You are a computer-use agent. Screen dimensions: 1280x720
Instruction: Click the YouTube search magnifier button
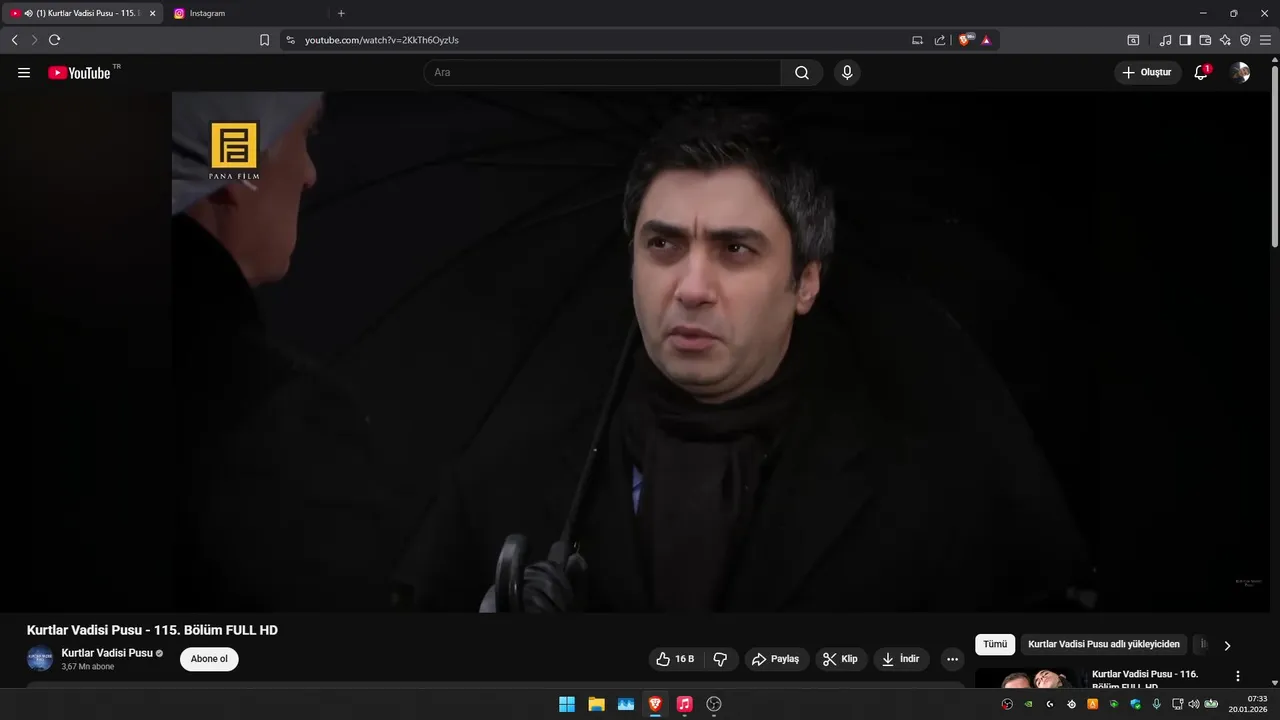[x=802, y=73]
